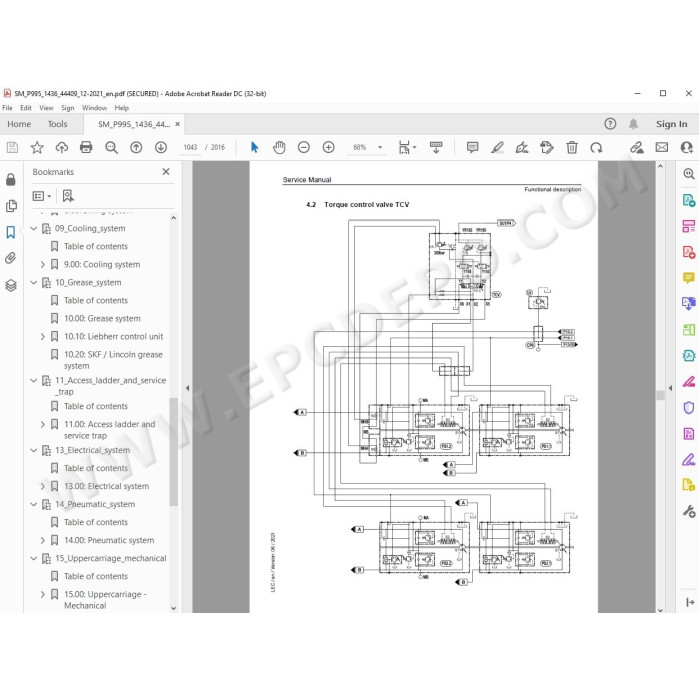Collapse the 09_Cooling_system bookmark
This screenshot has height=700, width=700.
coord(34,229)
